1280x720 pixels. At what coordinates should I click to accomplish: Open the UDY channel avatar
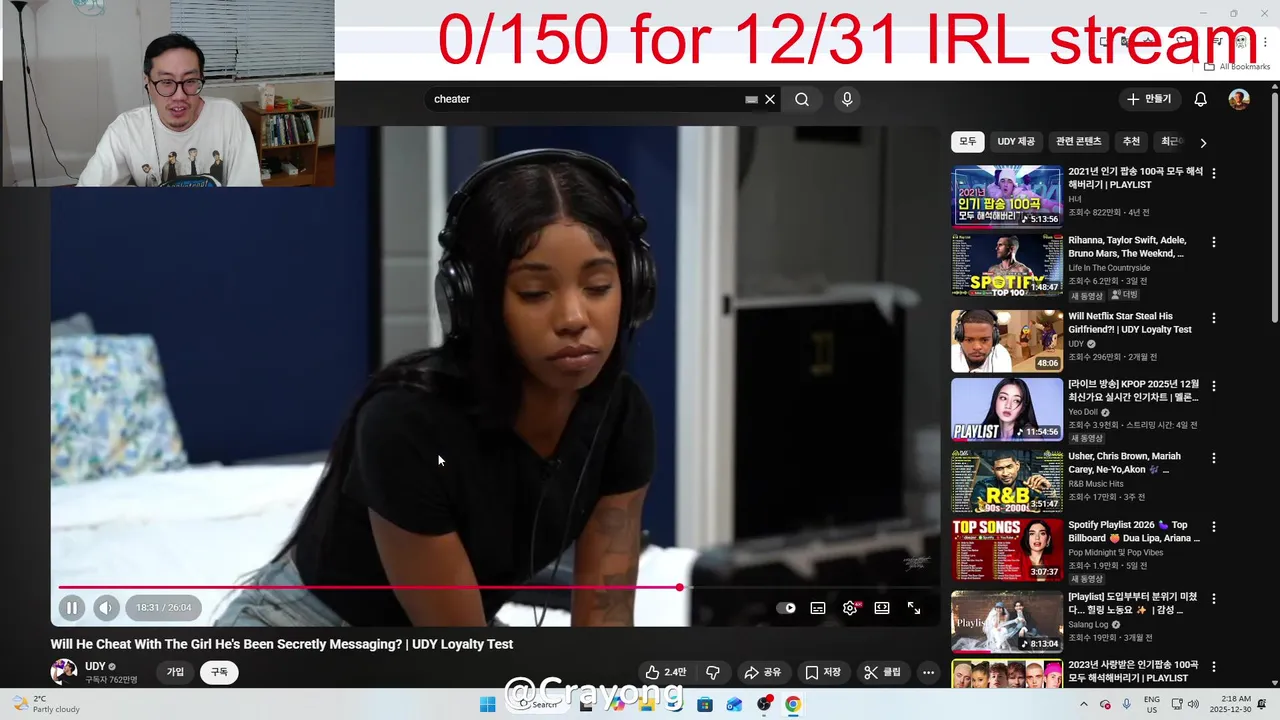tap(64, 671)
